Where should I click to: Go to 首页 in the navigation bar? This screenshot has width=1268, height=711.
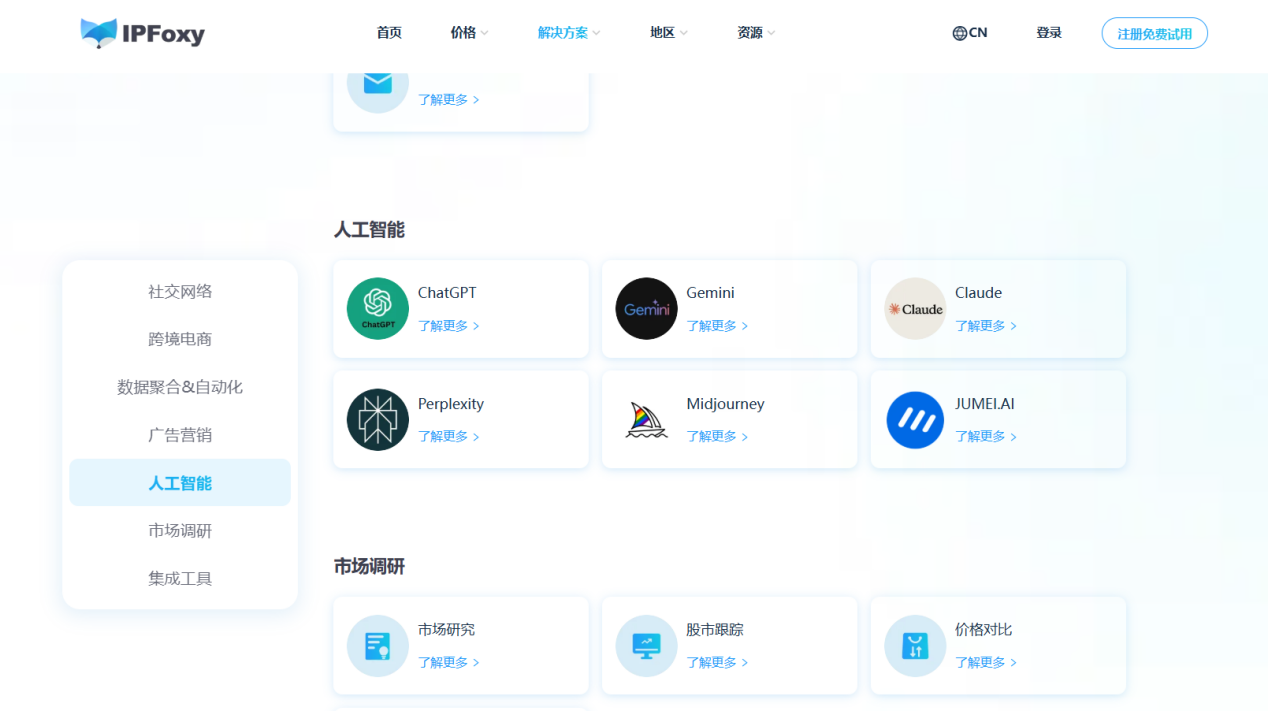pyautogui.click(x=389, y=33)
